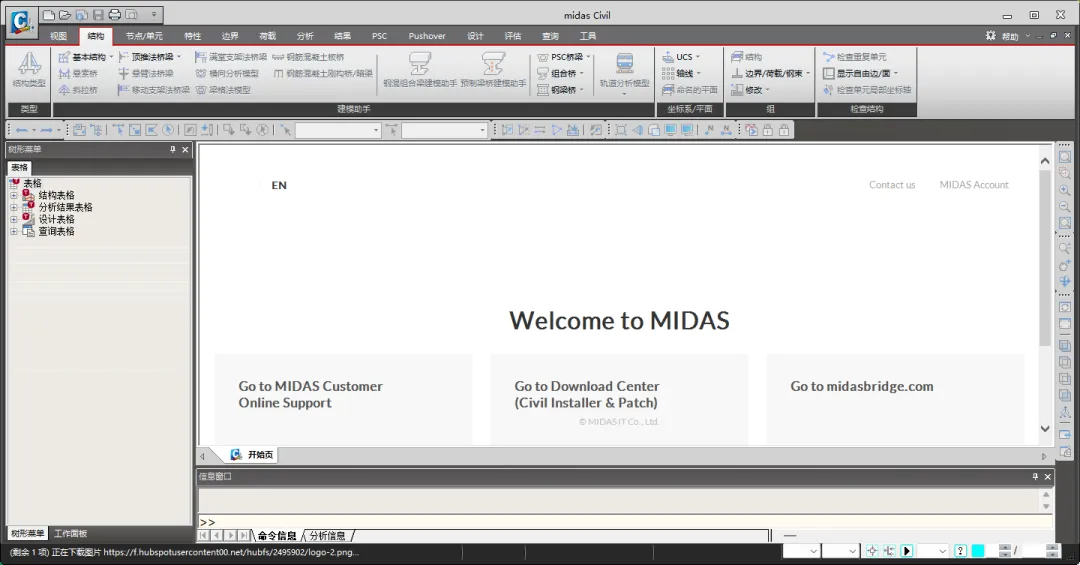
Task: Click the new file icon in quick access
Action: pos(48,14)
